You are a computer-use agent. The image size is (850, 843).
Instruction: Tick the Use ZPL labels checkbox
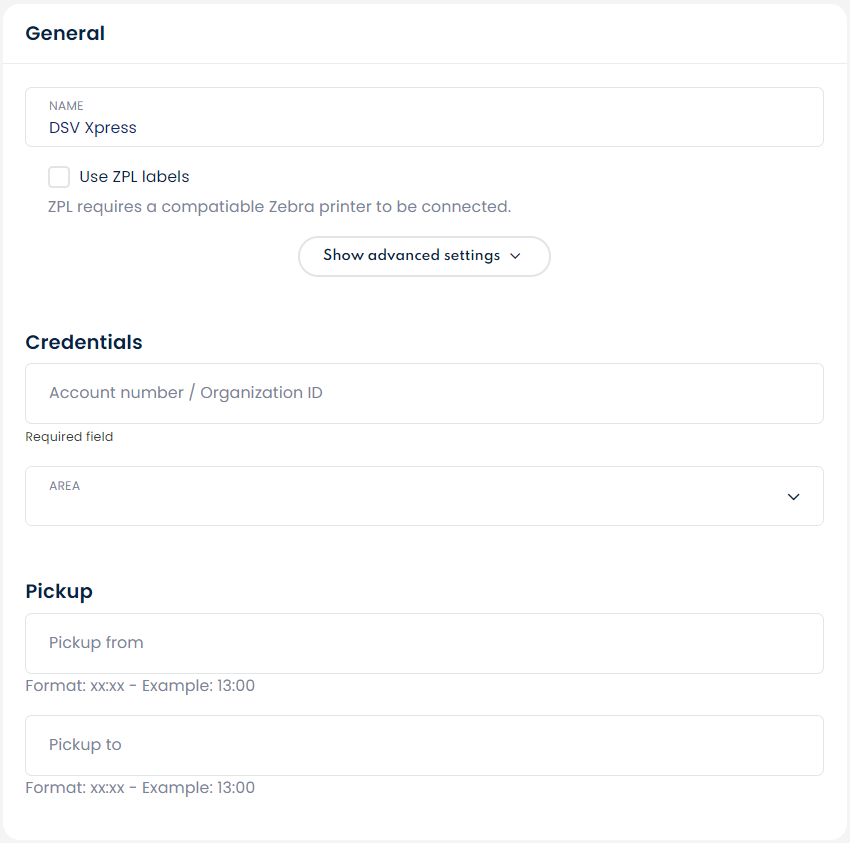tap(59, 177)
